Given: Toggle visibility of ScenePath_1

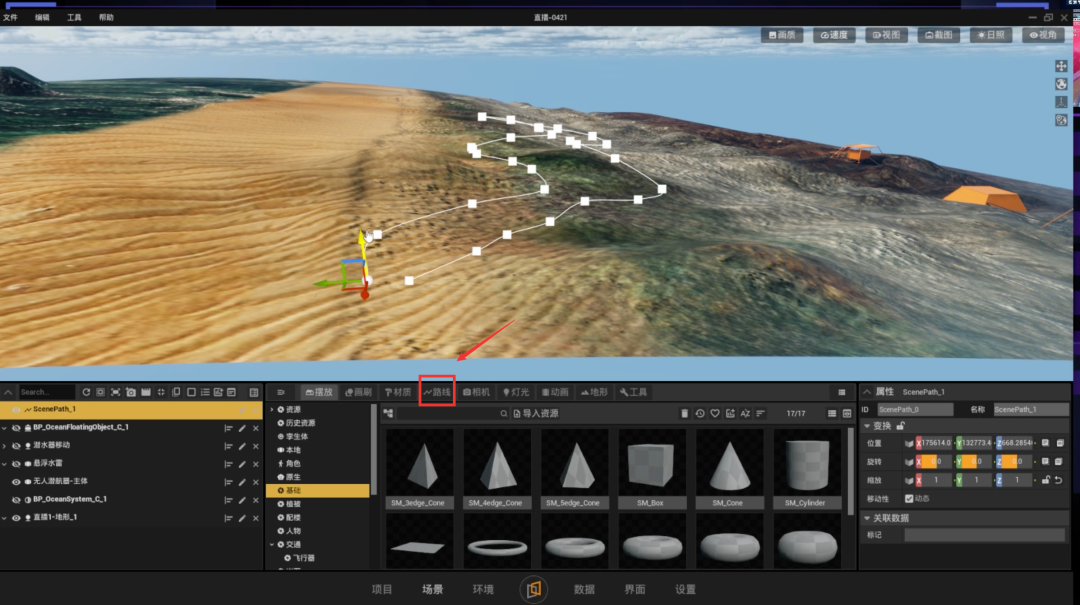Looking at the screenshot, I should click(x=17, y=410).
